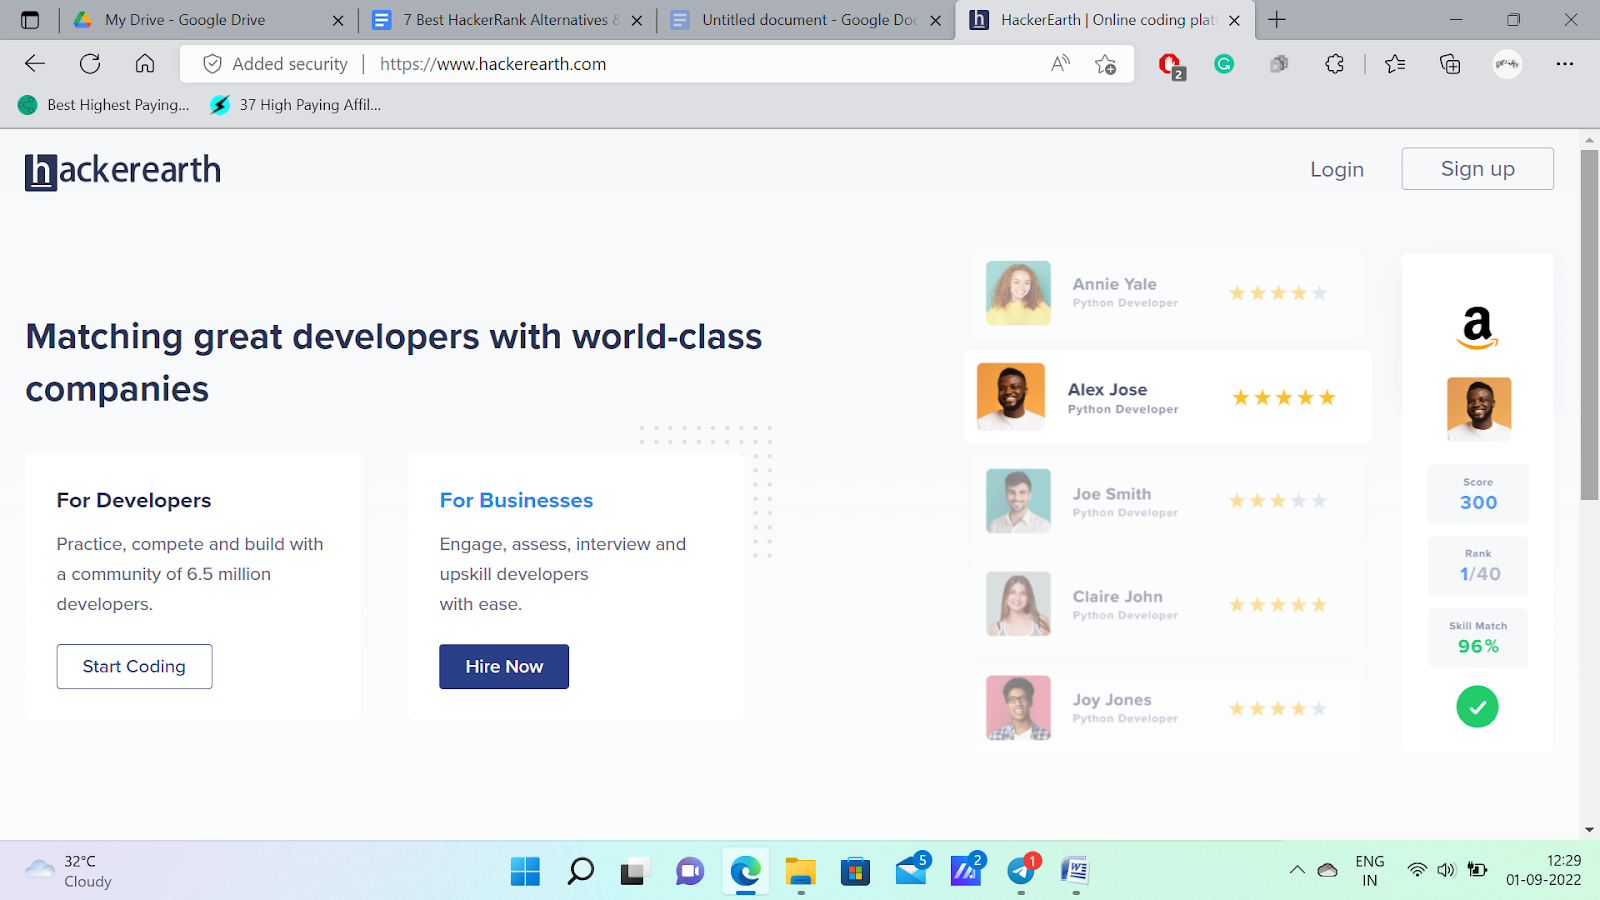1600x900 pixels.
Task: Open Telegram from the taskbar
Action: pyautogui.click(x=1021, y=871)
